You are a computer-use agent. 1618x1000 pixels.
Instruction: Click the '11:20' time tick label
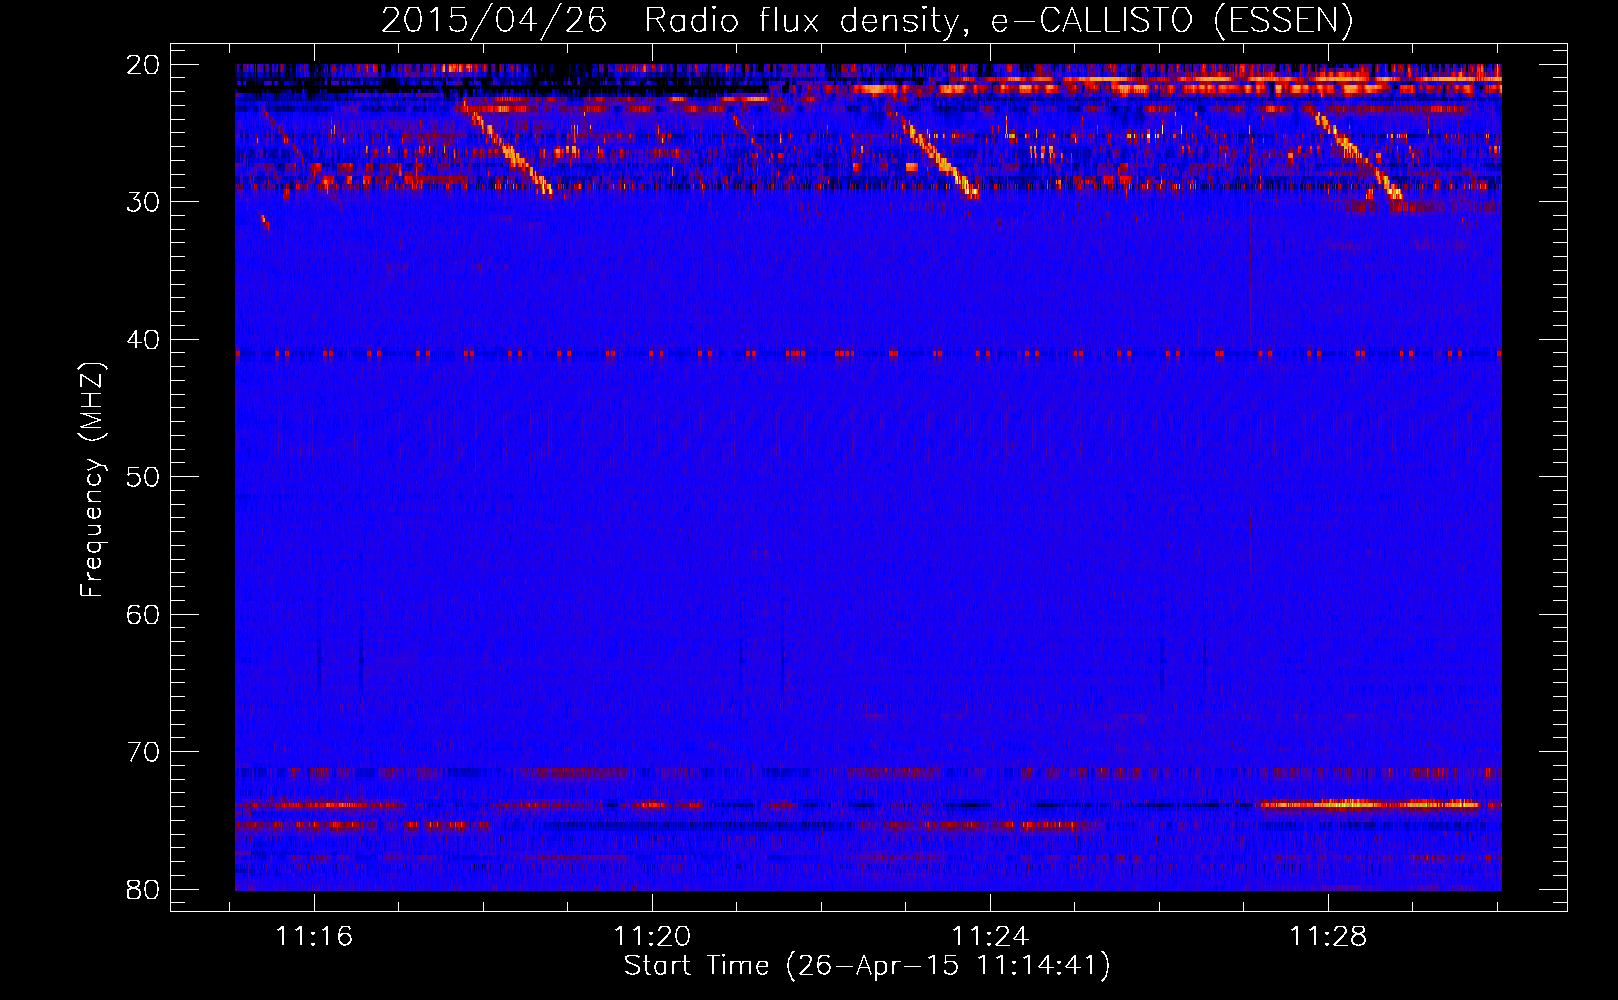652,937
